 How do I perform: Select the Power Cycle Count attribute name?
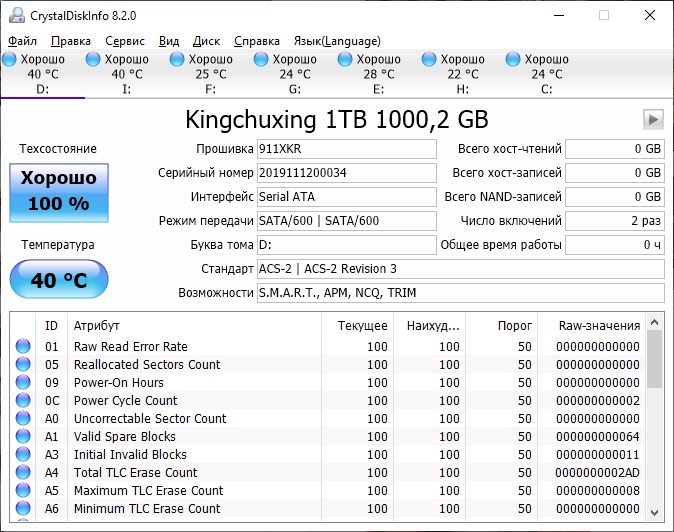pos(125,401)
